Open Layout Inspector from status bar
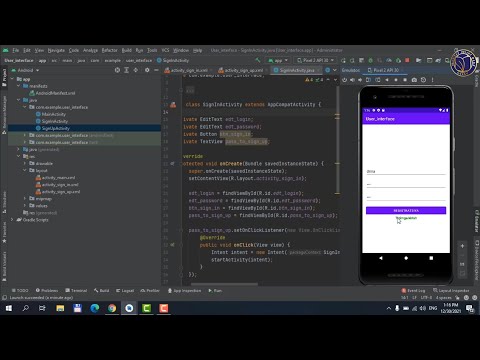 [x=451, y=291]
